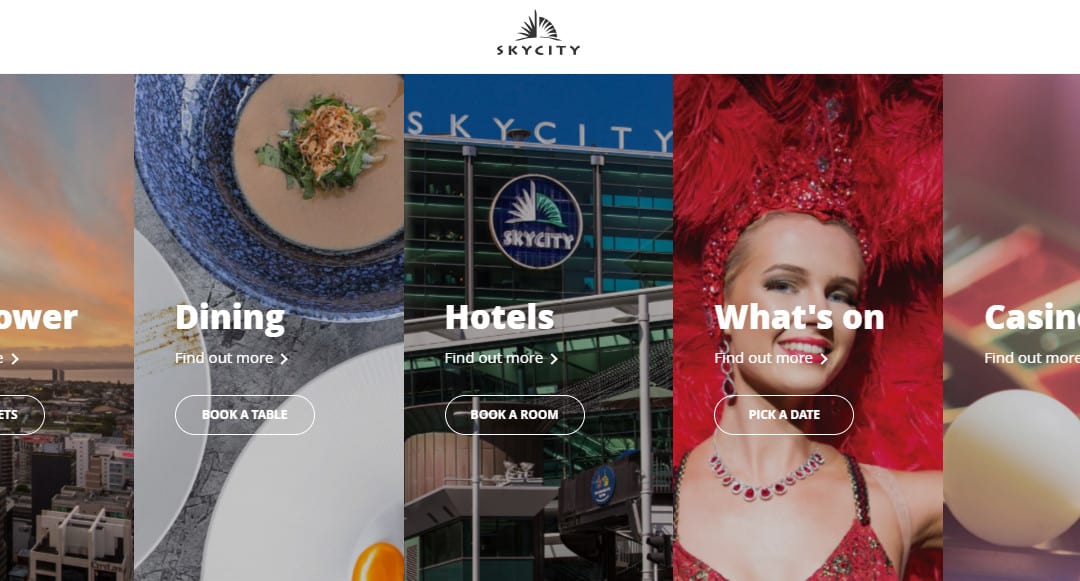Click the chevron after What's on Find out more
This screenshot has height=581, width=1080.
click(x=824, y=359)
